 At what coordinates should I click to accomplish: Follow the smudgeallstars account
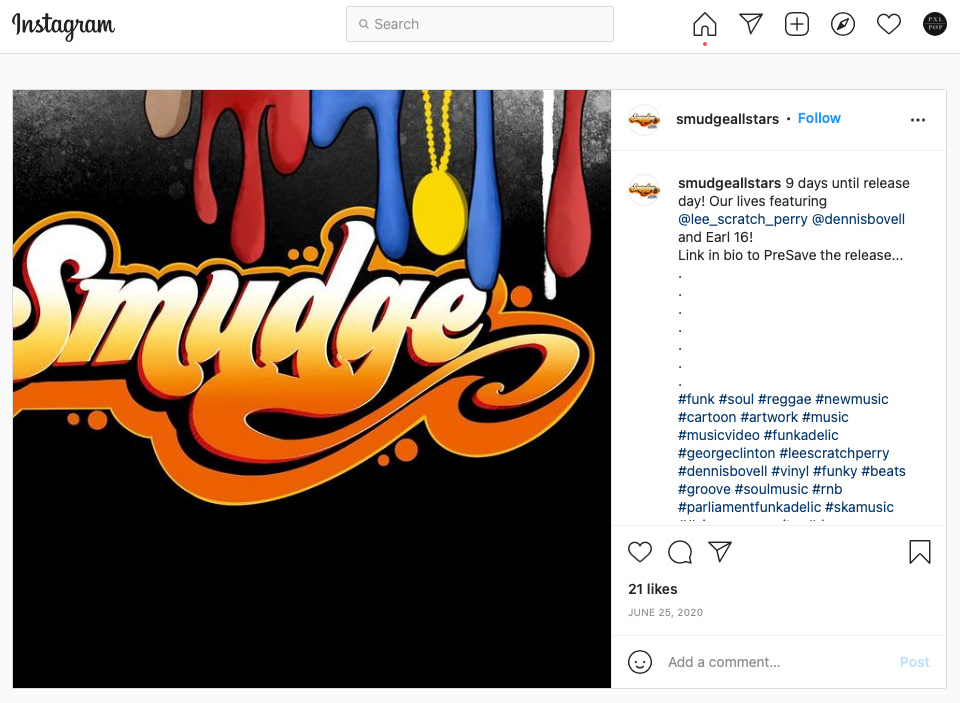[x=819, y=118]
